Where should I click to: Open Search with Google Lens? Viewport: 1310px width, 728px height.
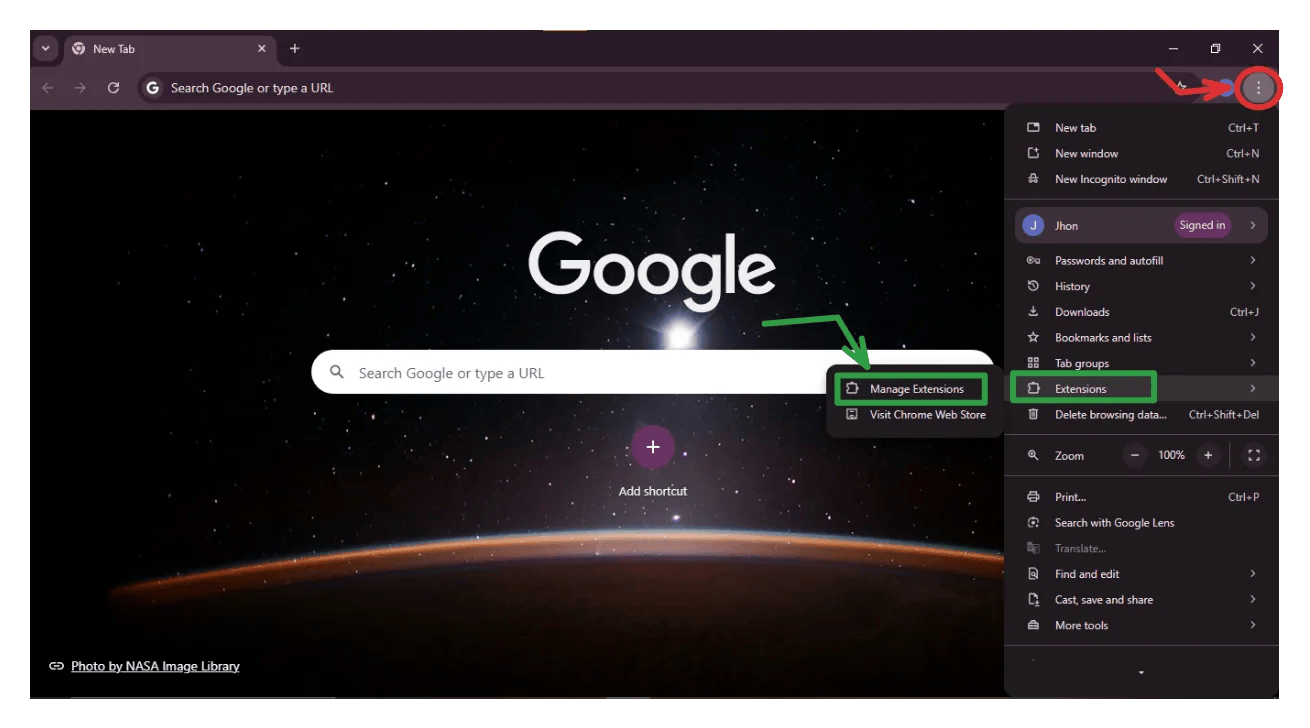point(1114,523)
